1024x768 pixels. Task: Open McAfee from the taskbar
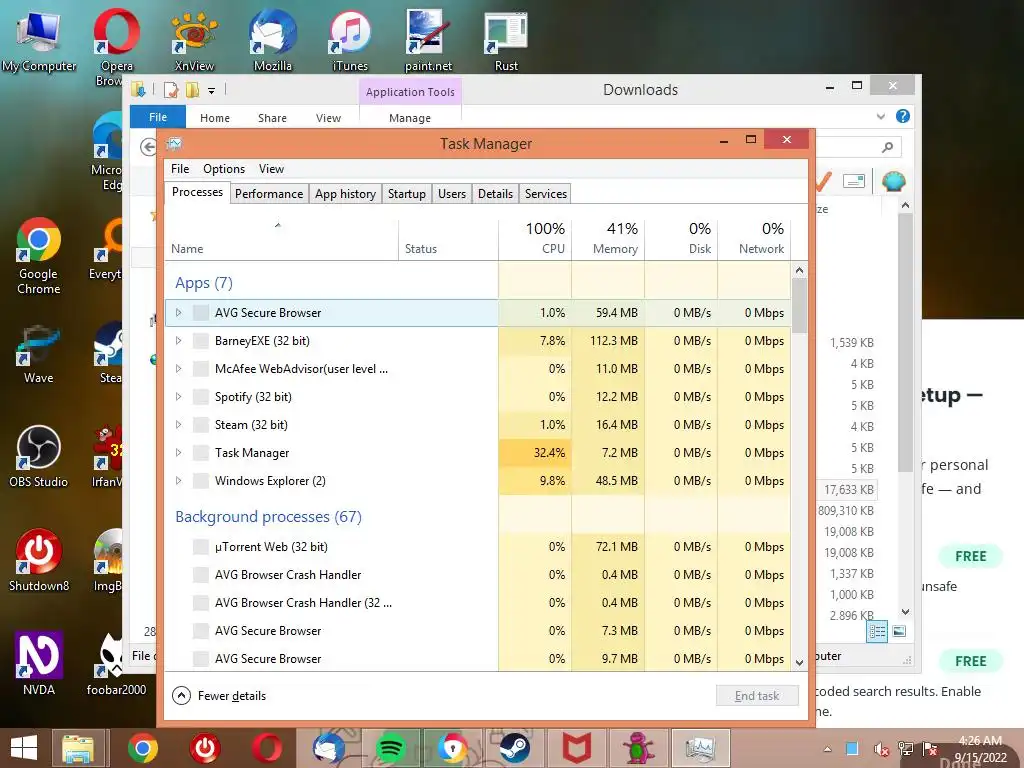[x=577, y=748]
